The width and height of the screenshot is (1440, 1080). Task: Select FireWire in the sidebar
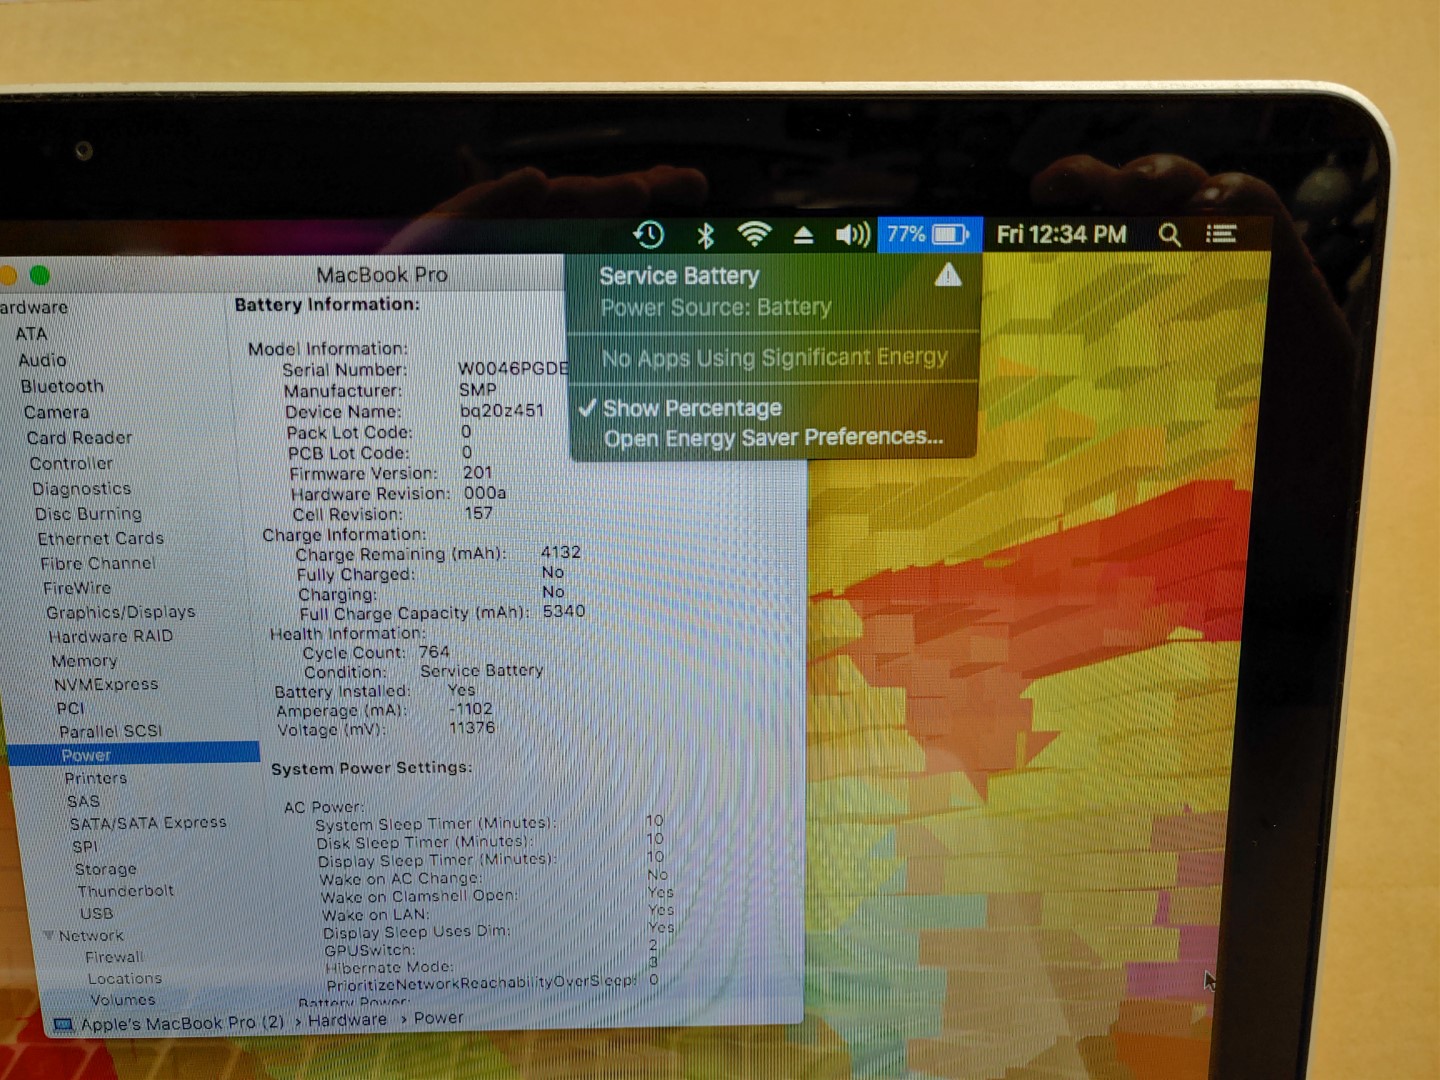pos(77,588)
